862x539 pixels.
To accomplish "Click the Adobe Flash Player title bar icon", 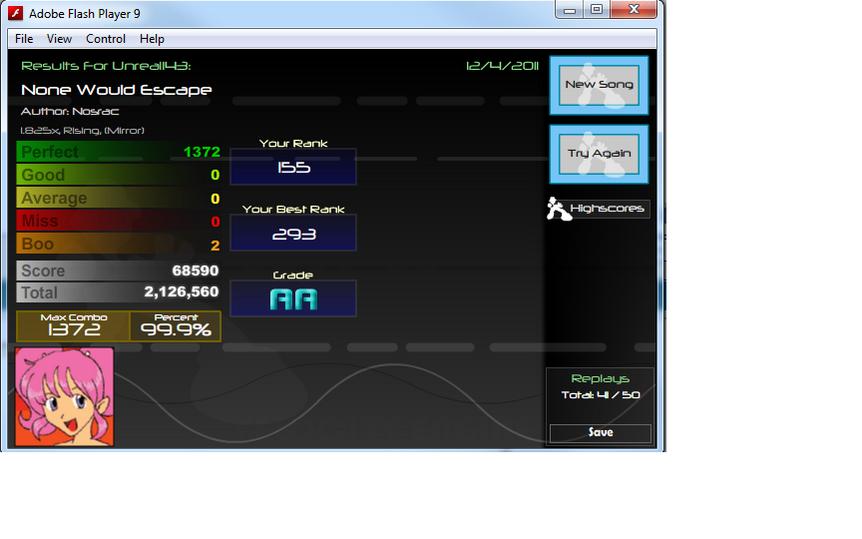I will click(x=15, y=13).
